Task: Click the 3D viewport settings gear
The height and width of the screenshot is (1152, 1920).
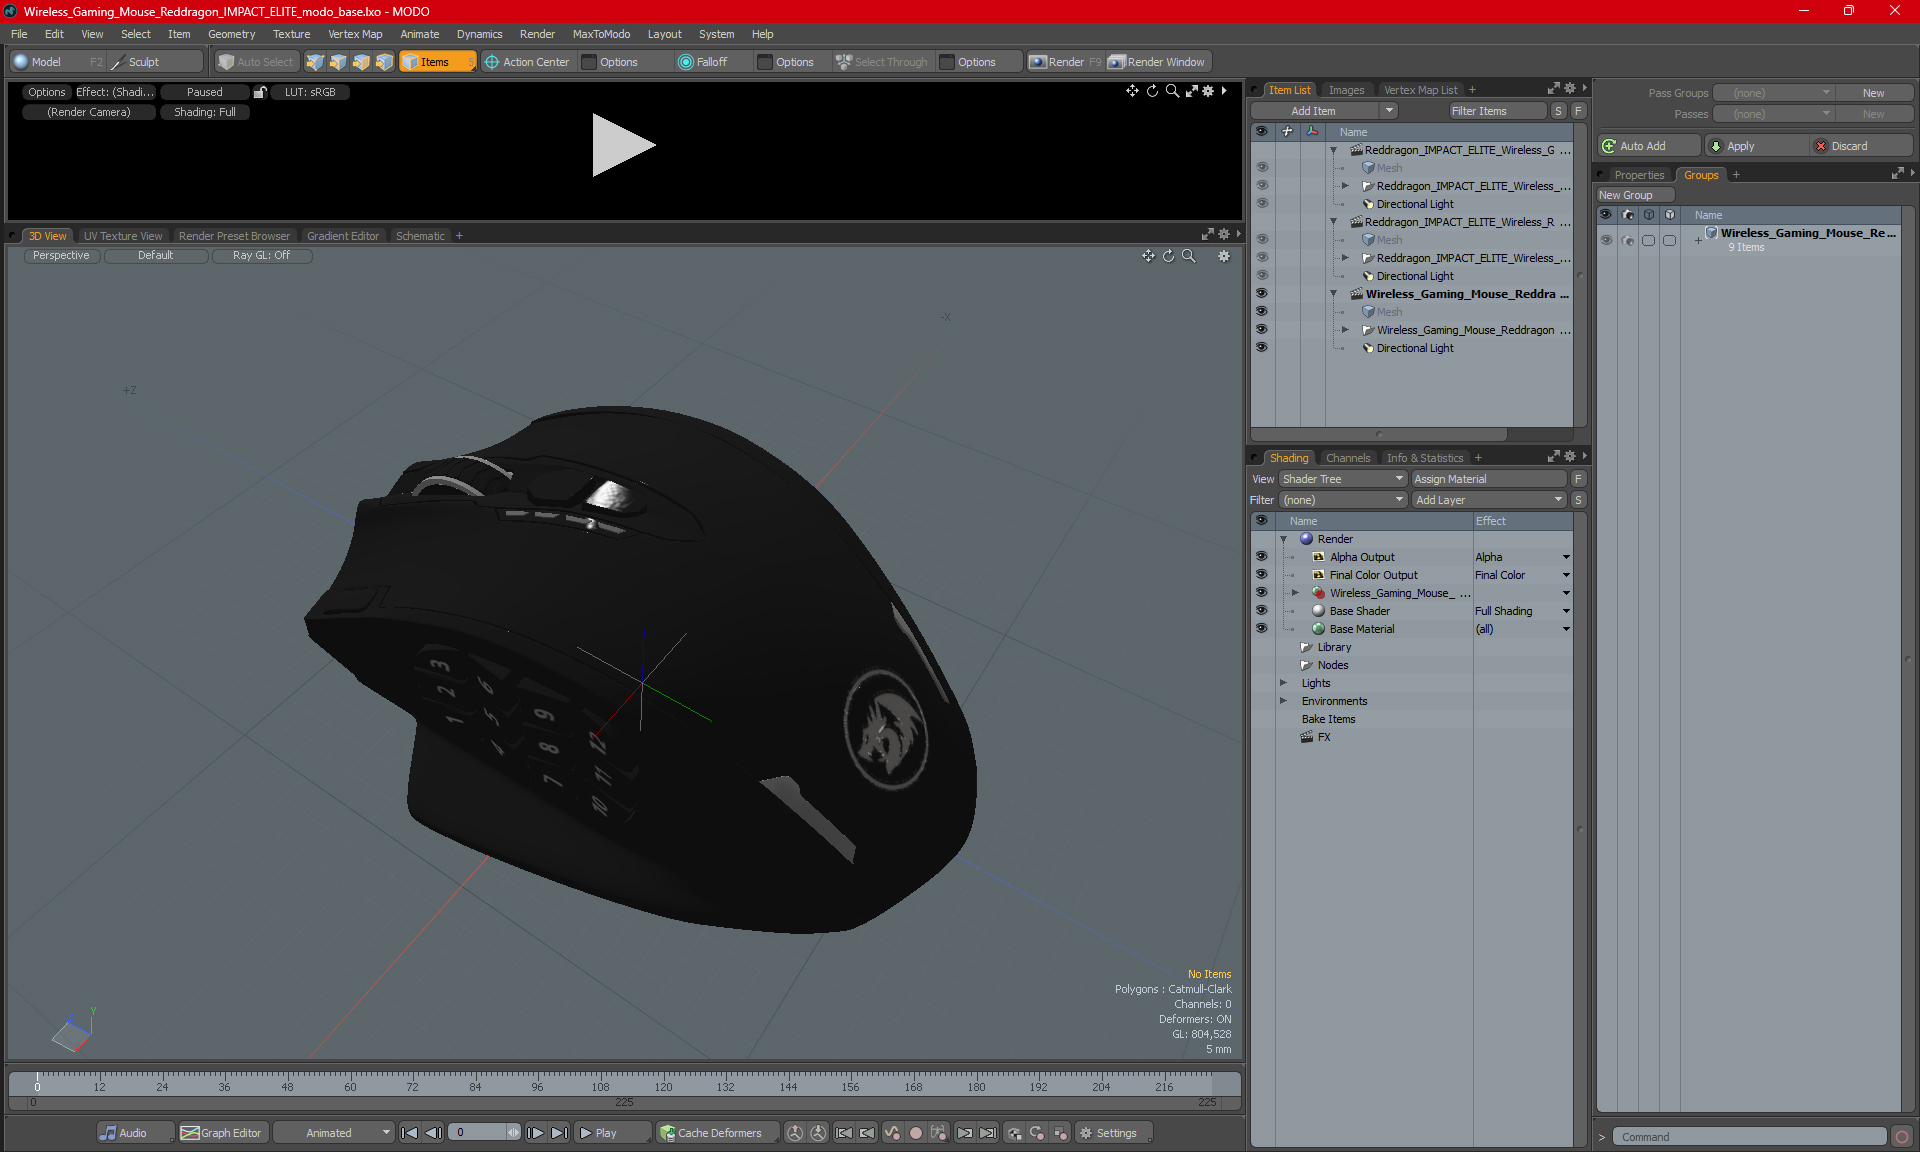Action: coord(1223,256)
